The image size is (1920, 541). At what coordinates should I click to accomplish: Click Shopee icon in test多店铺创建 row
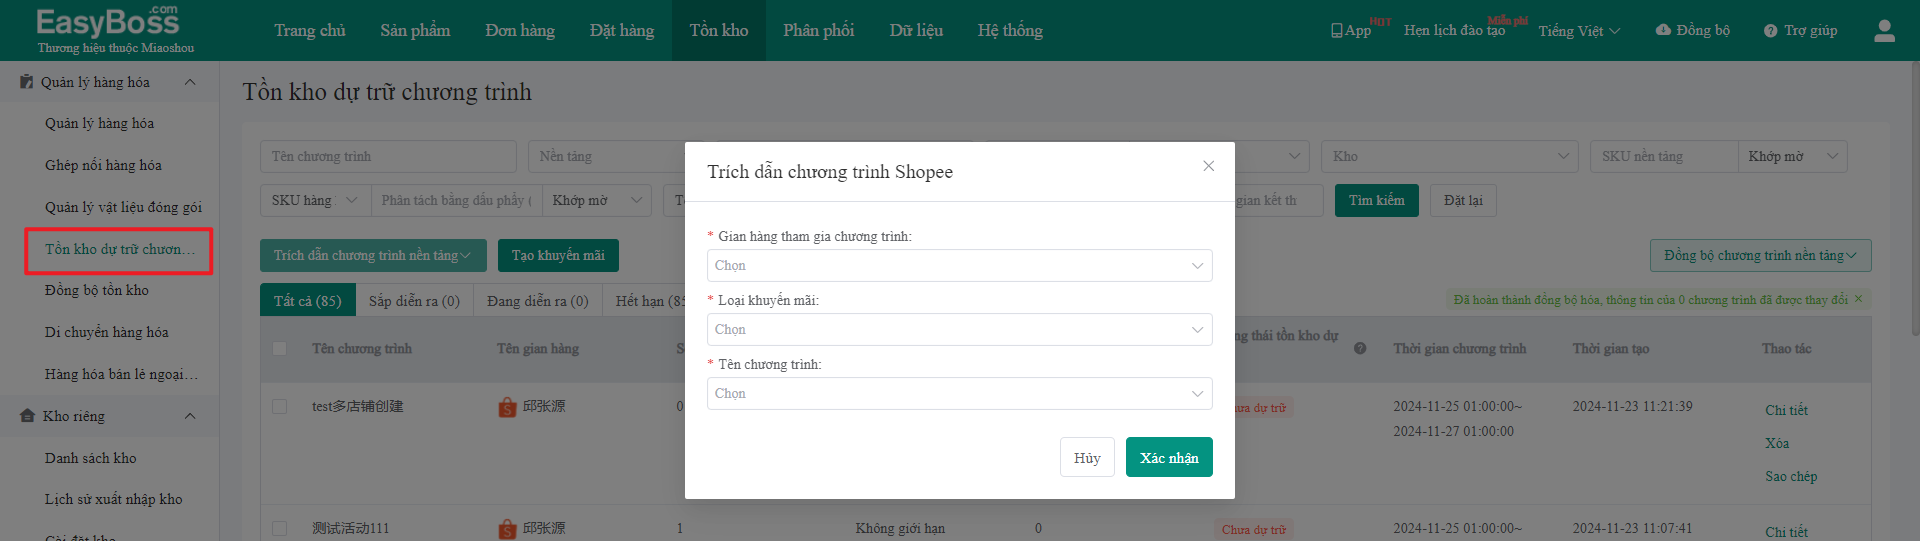click(x=507, y=406)
